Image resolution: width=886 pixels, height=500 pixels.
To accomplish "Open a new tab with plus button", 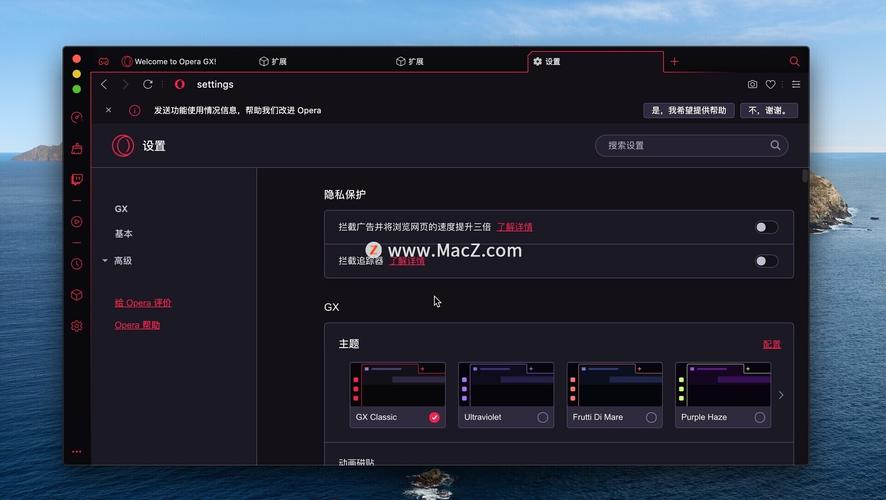I will point(674,61).
